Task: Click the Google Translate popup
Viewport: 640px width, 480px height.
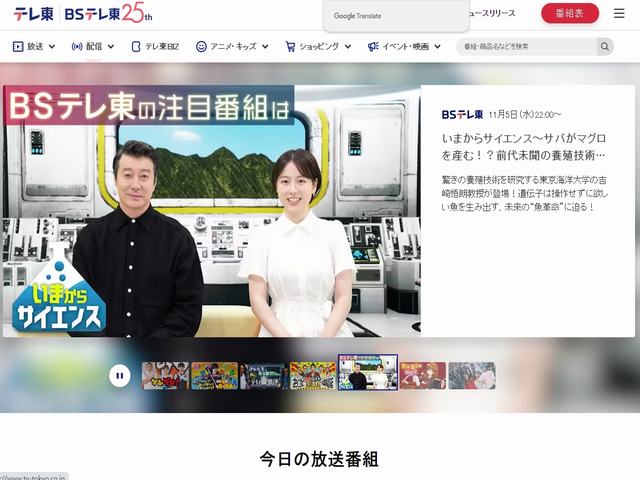Action: click(396, 16)
